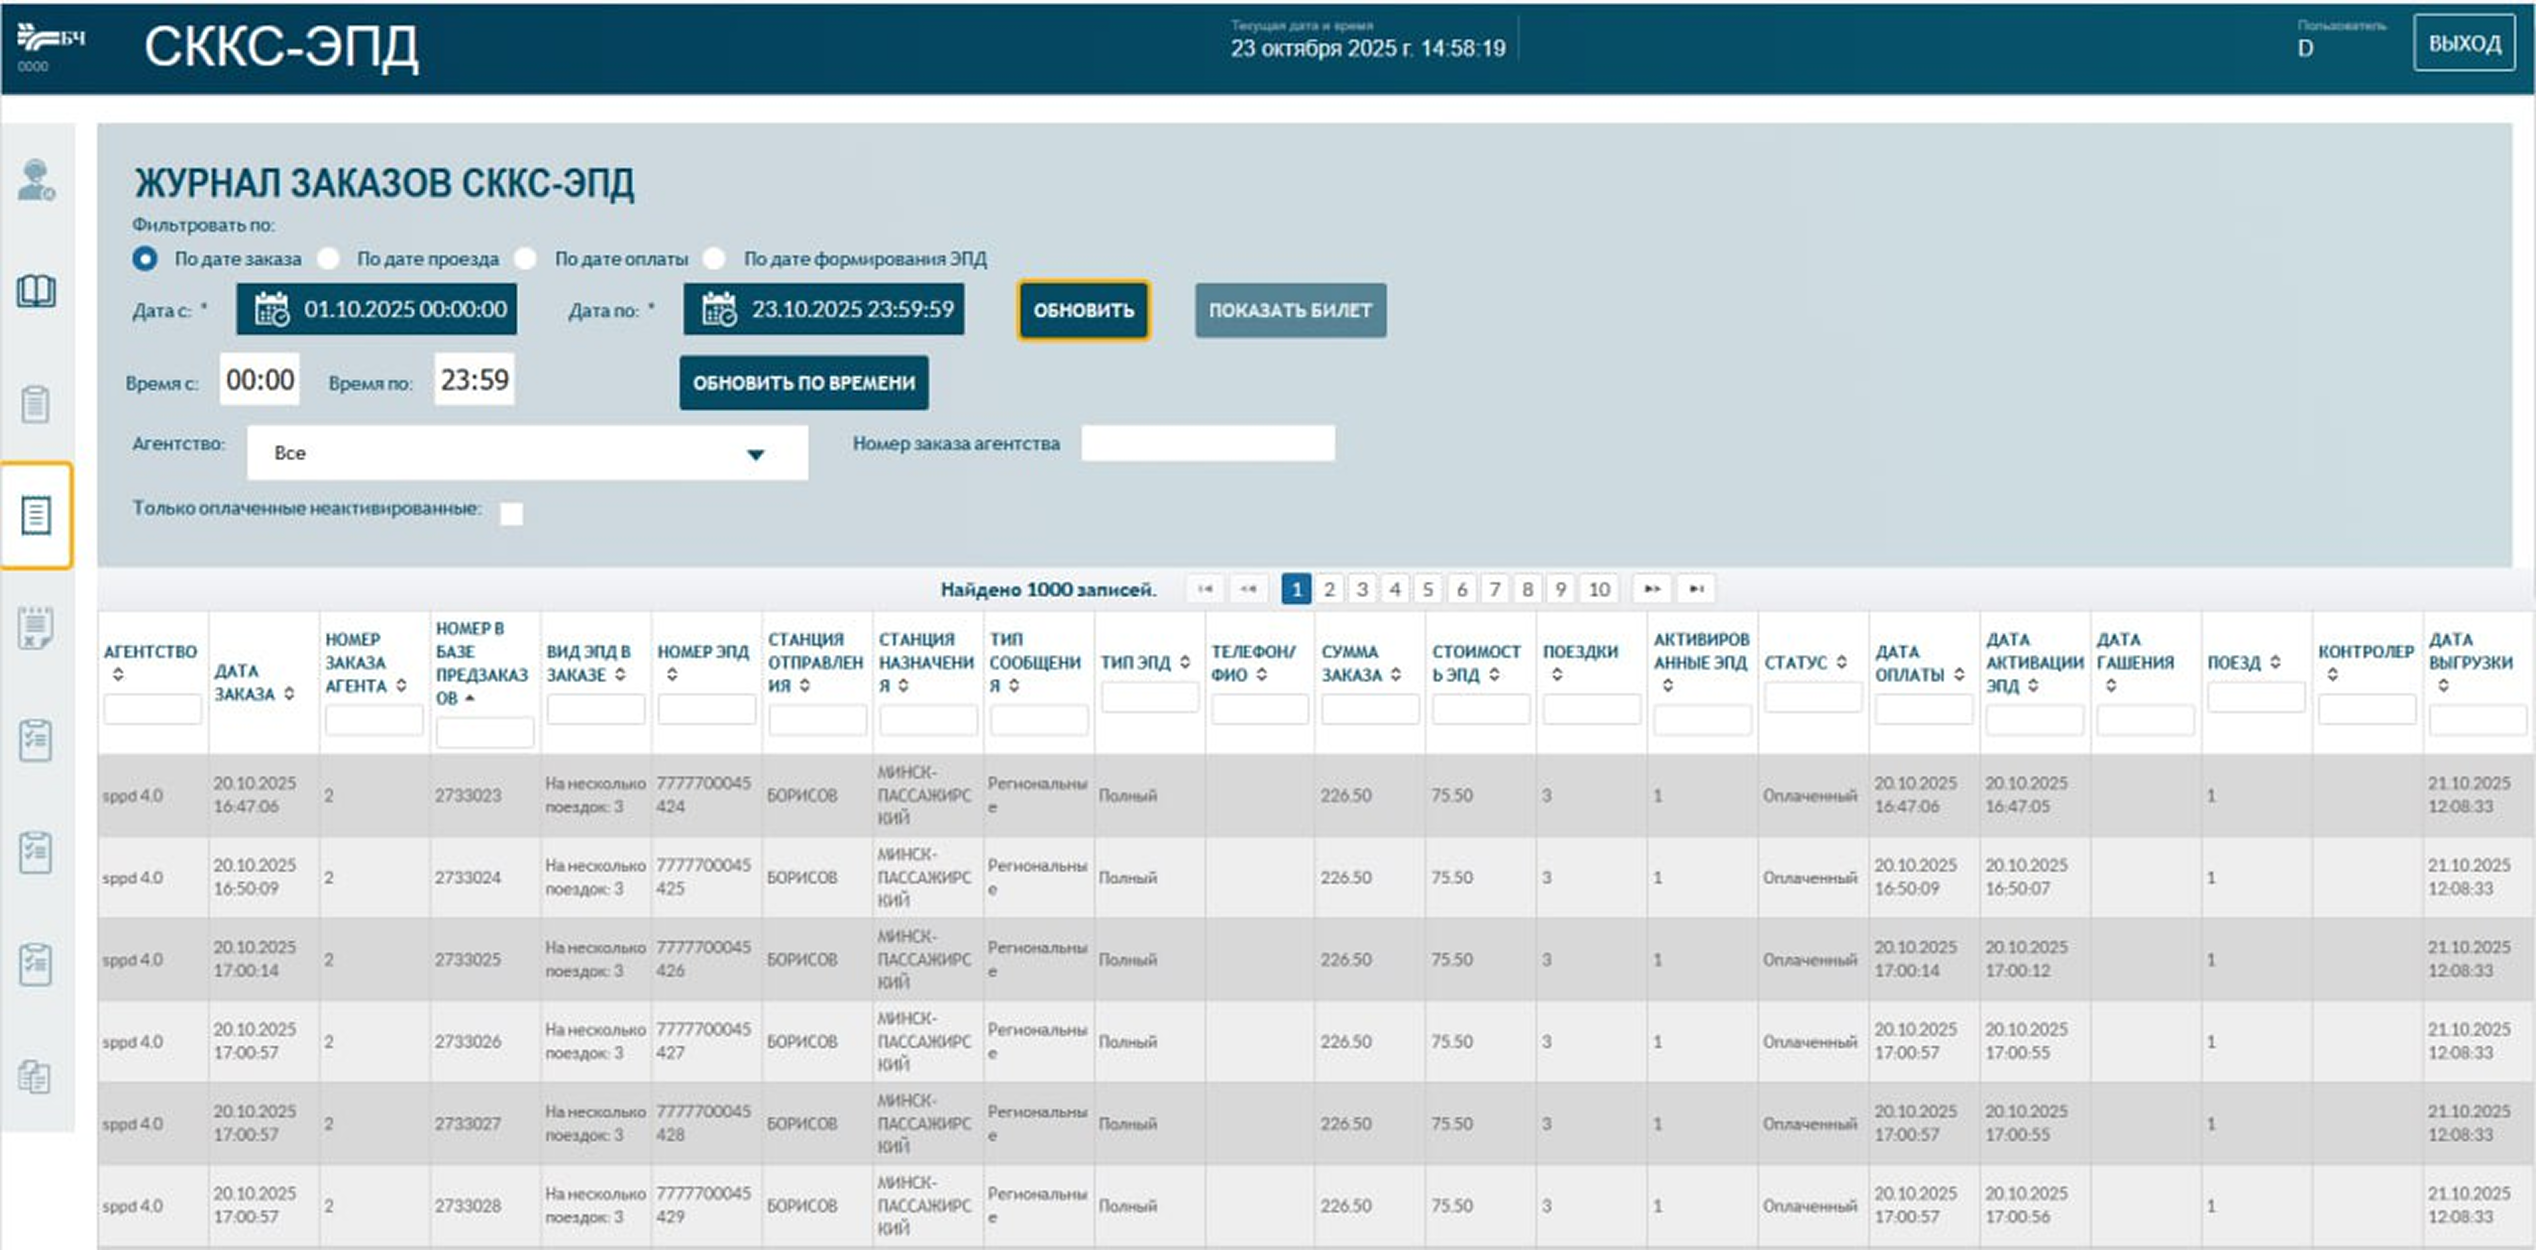Viewport: 2536px width, 1250px height.
Task: Click the 'Номер заказа агентства' field
Action: click(x=1207, y=443)
